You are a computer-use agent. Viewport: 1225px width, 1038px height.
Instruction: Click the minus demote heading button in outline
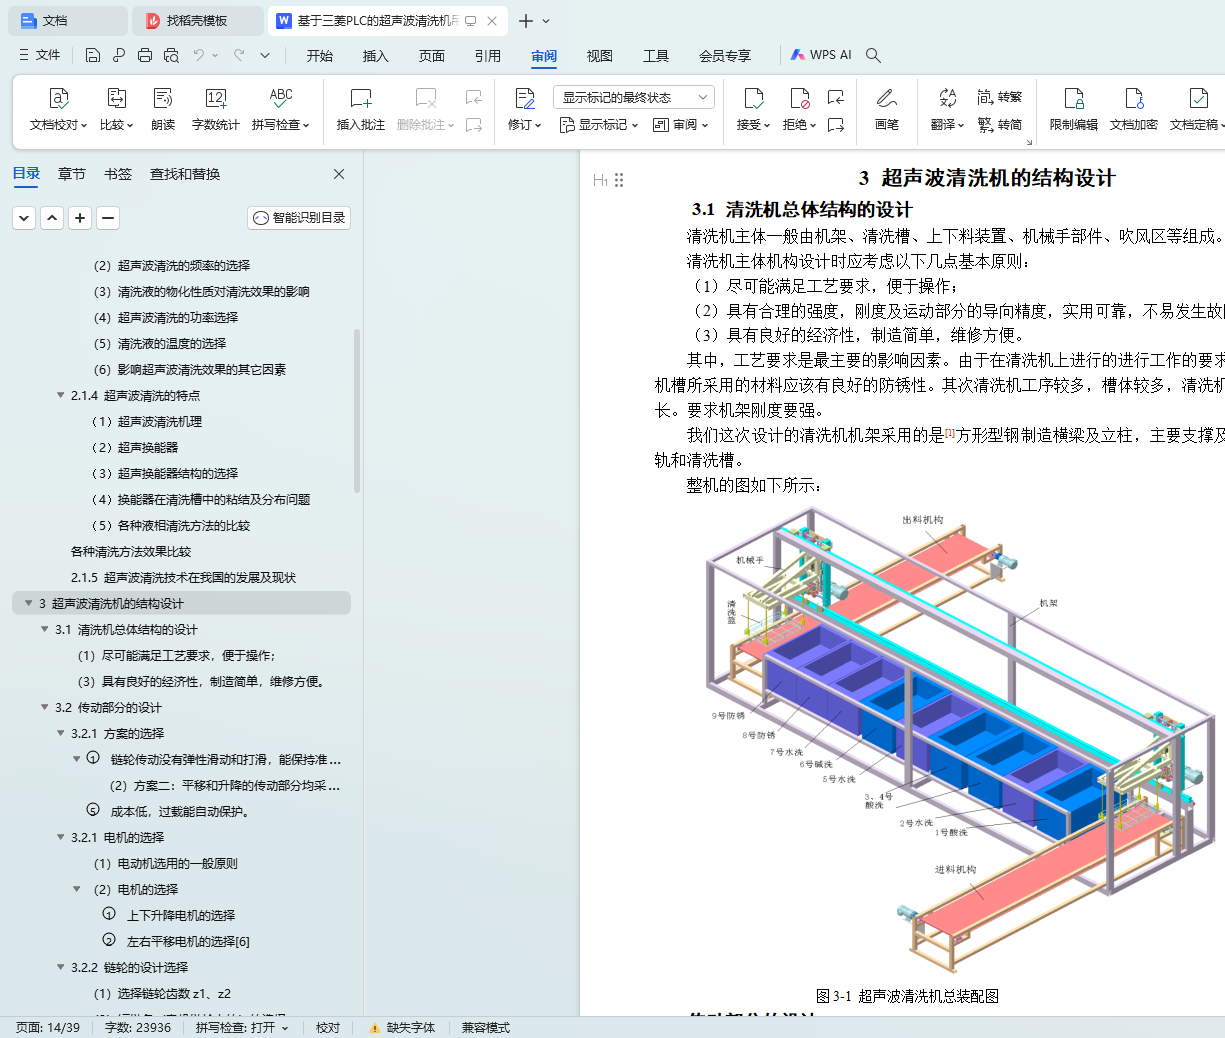[x=108, y=217]
